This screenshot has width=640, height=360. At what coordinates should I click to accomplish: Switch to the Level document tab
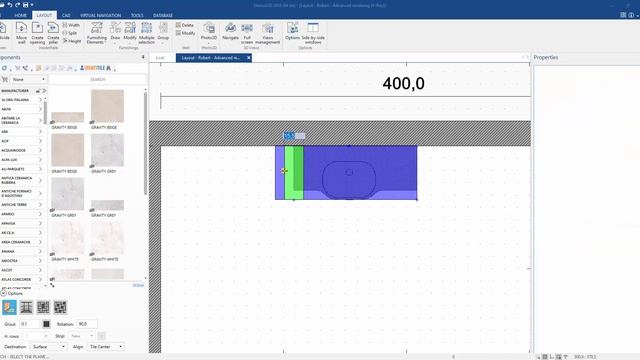(x=160, y=58)
